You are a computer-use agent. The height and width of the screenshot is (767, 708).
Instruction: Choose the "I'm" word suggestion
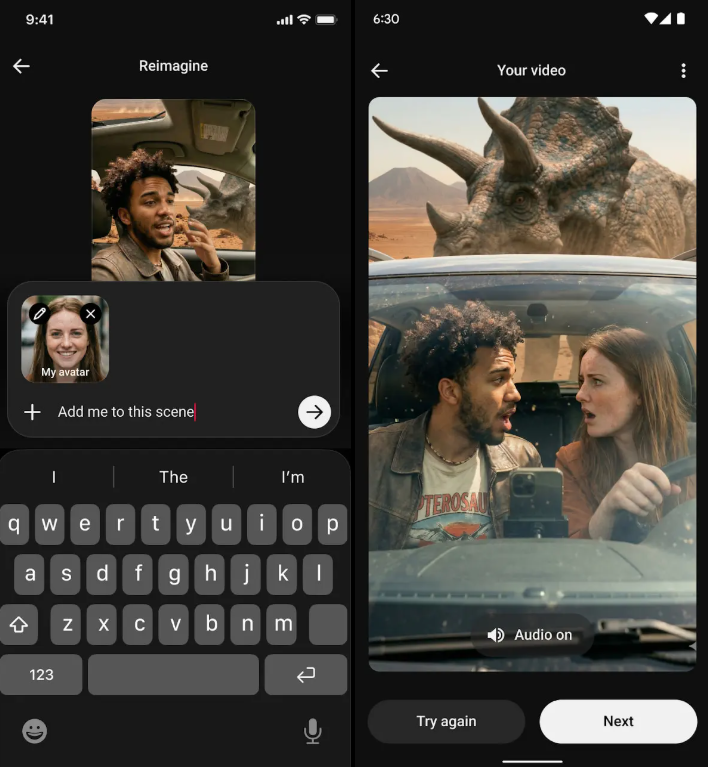[292, 477]
